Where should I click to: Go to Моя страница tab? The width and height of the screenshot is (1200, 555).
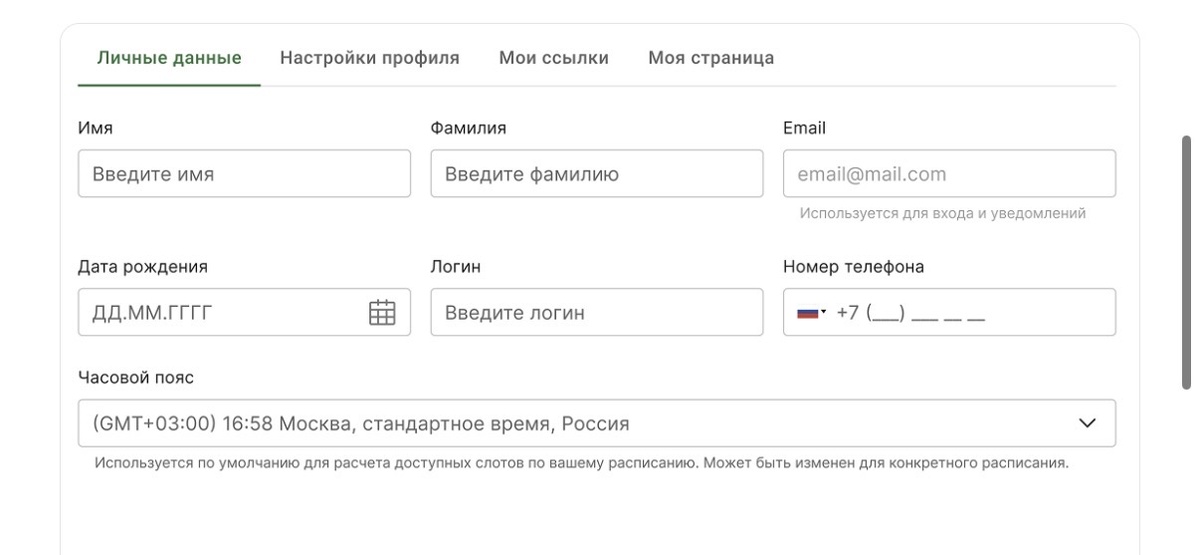pos(711,58)
